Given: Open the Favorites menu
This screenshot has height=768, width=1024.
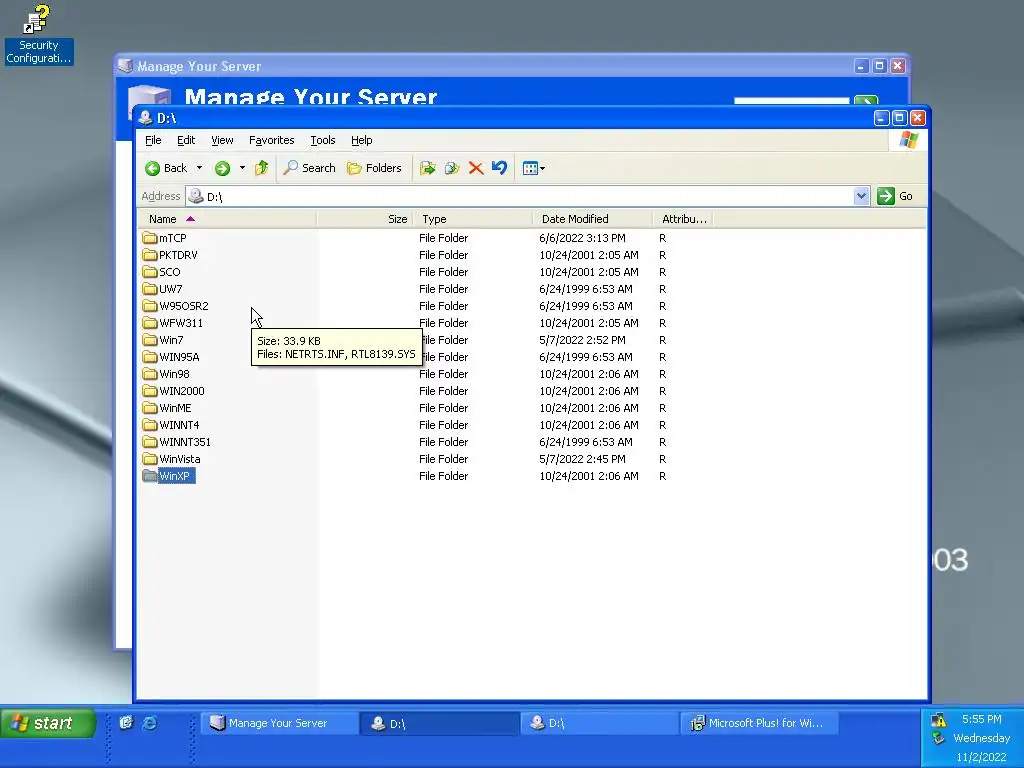Looking at the screenshot, I should click(x=272, y=140).
